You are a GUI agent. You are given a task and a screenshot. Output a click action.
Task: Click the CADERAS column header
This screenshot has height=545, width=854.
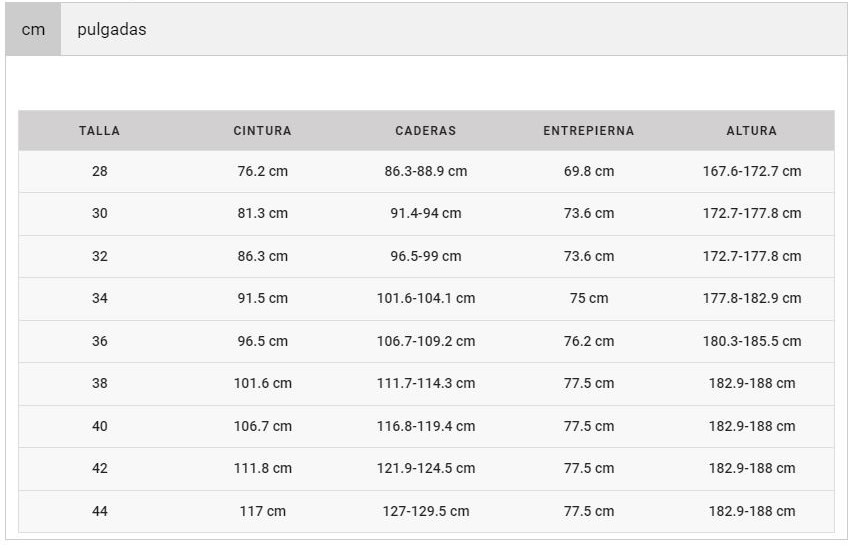click(425, 131)
